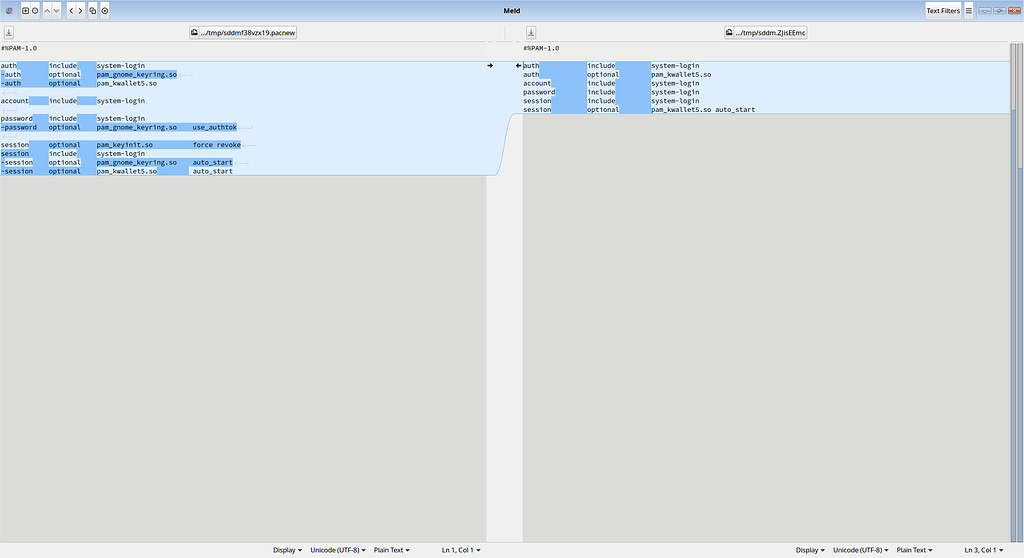Go to previous change with up arrow

pyautogui.click(x=47, y=10)
